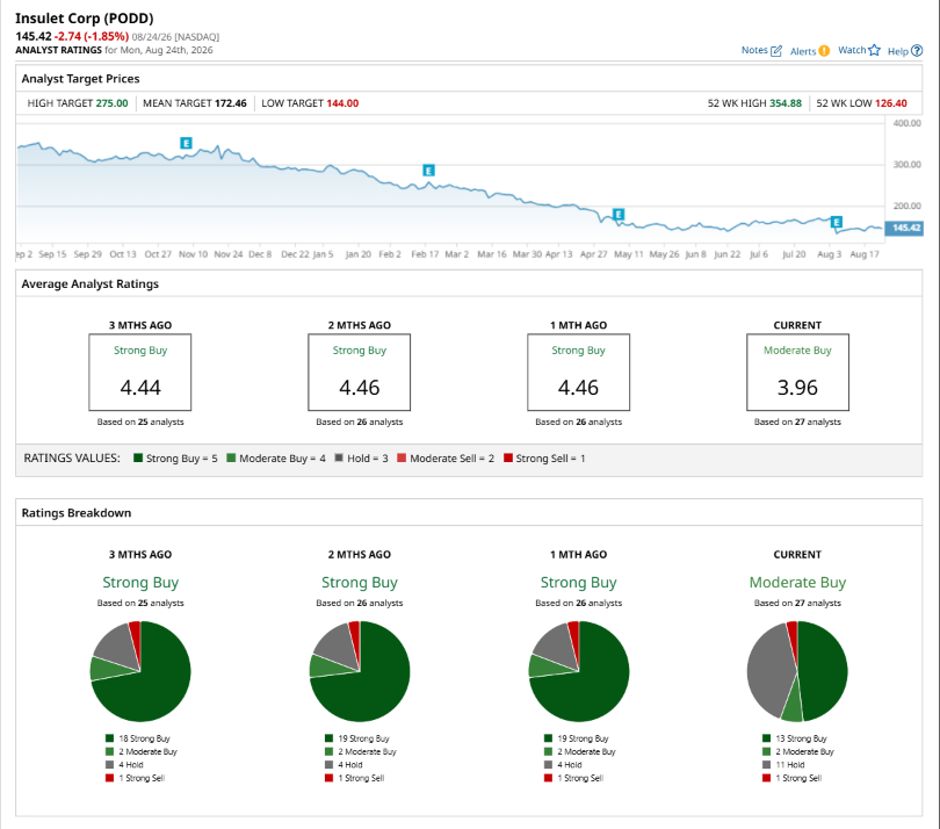This screenshot has height=829, width=940.
Task: Click 13 Strong Buy legend swatch
Action: (x=766, y=738)
